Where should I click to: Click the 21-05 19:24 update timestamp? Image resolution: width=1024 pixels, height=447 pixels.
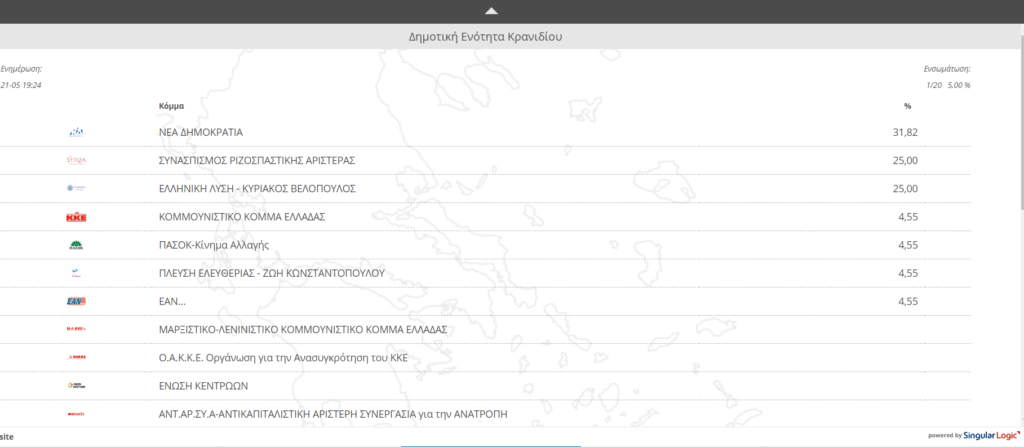click(21, 85)
